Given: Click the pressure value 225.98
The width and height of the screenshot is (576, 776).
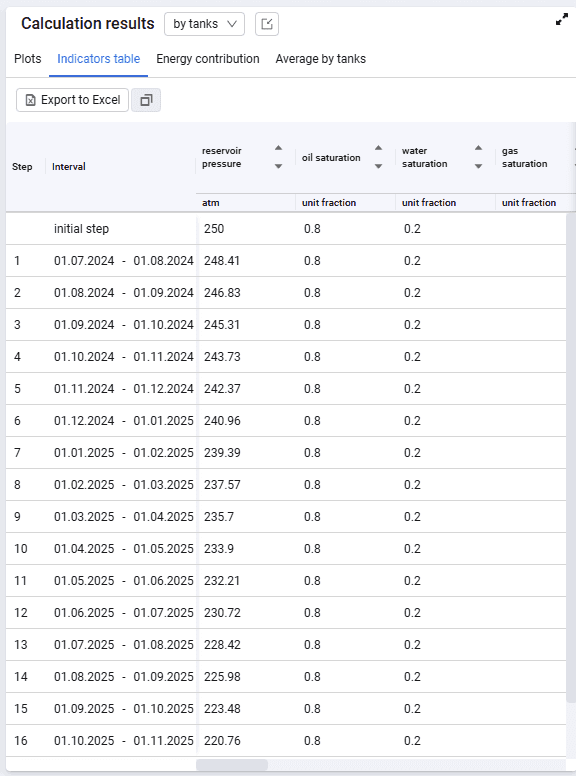Looking at the screenshot, I should click(x=222, y=677).
